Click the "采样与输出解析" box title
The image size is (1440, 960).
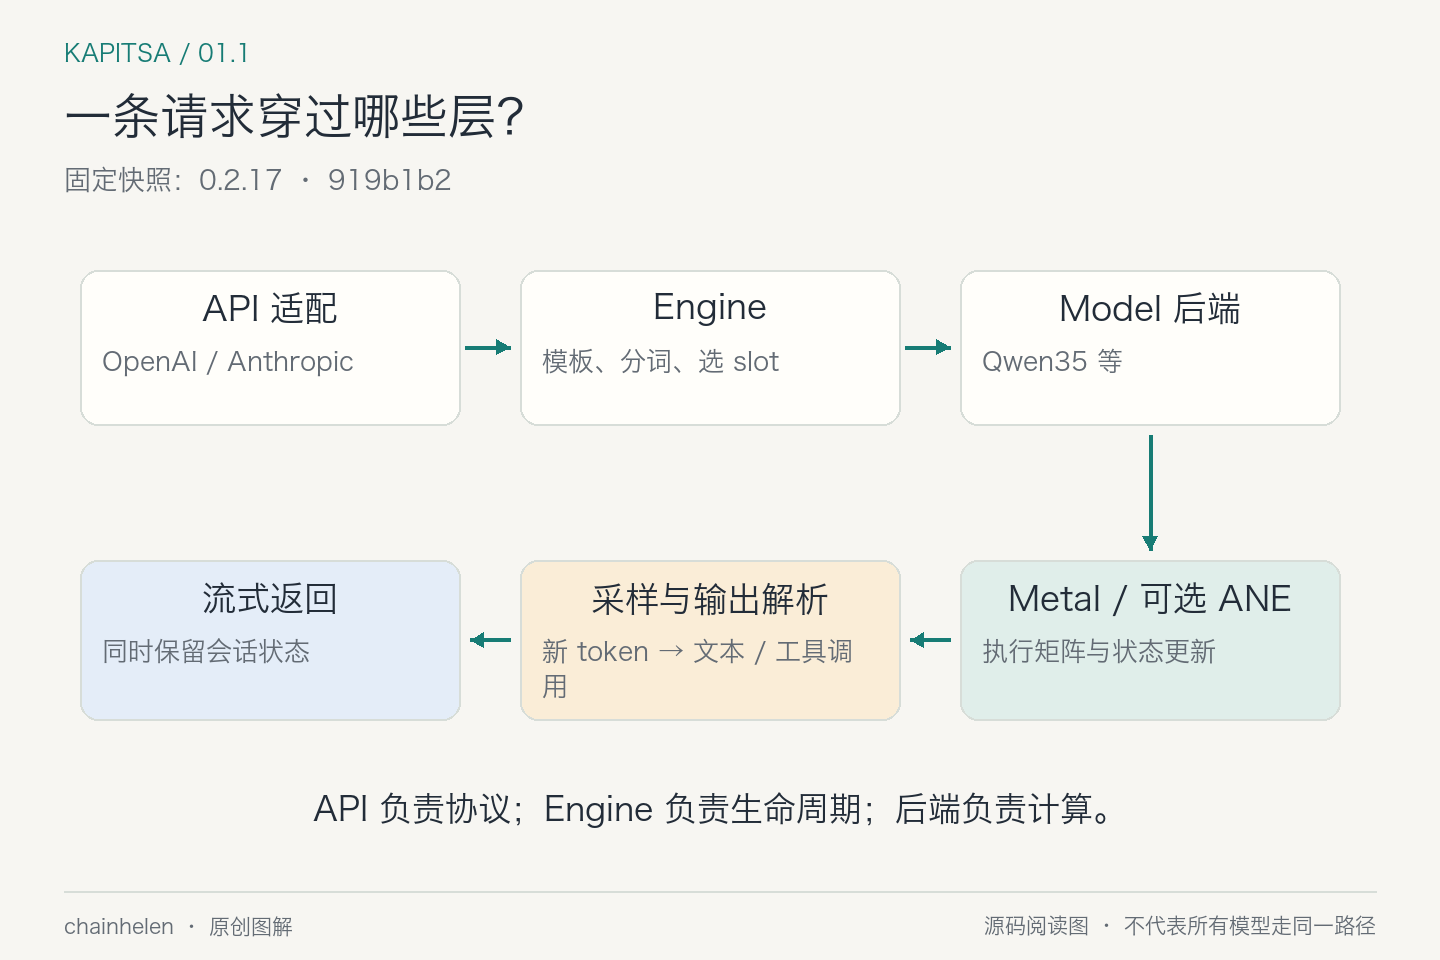click(710, 599)
